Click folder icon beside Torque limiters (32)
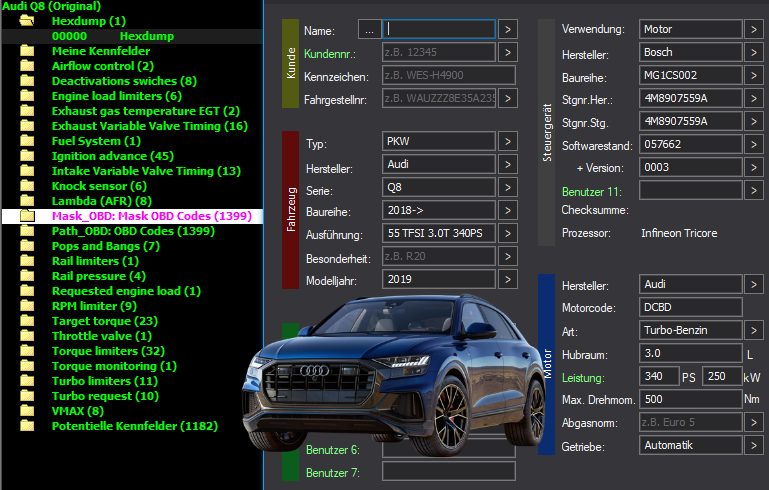 pyautogui.click(x=27, y=351)
